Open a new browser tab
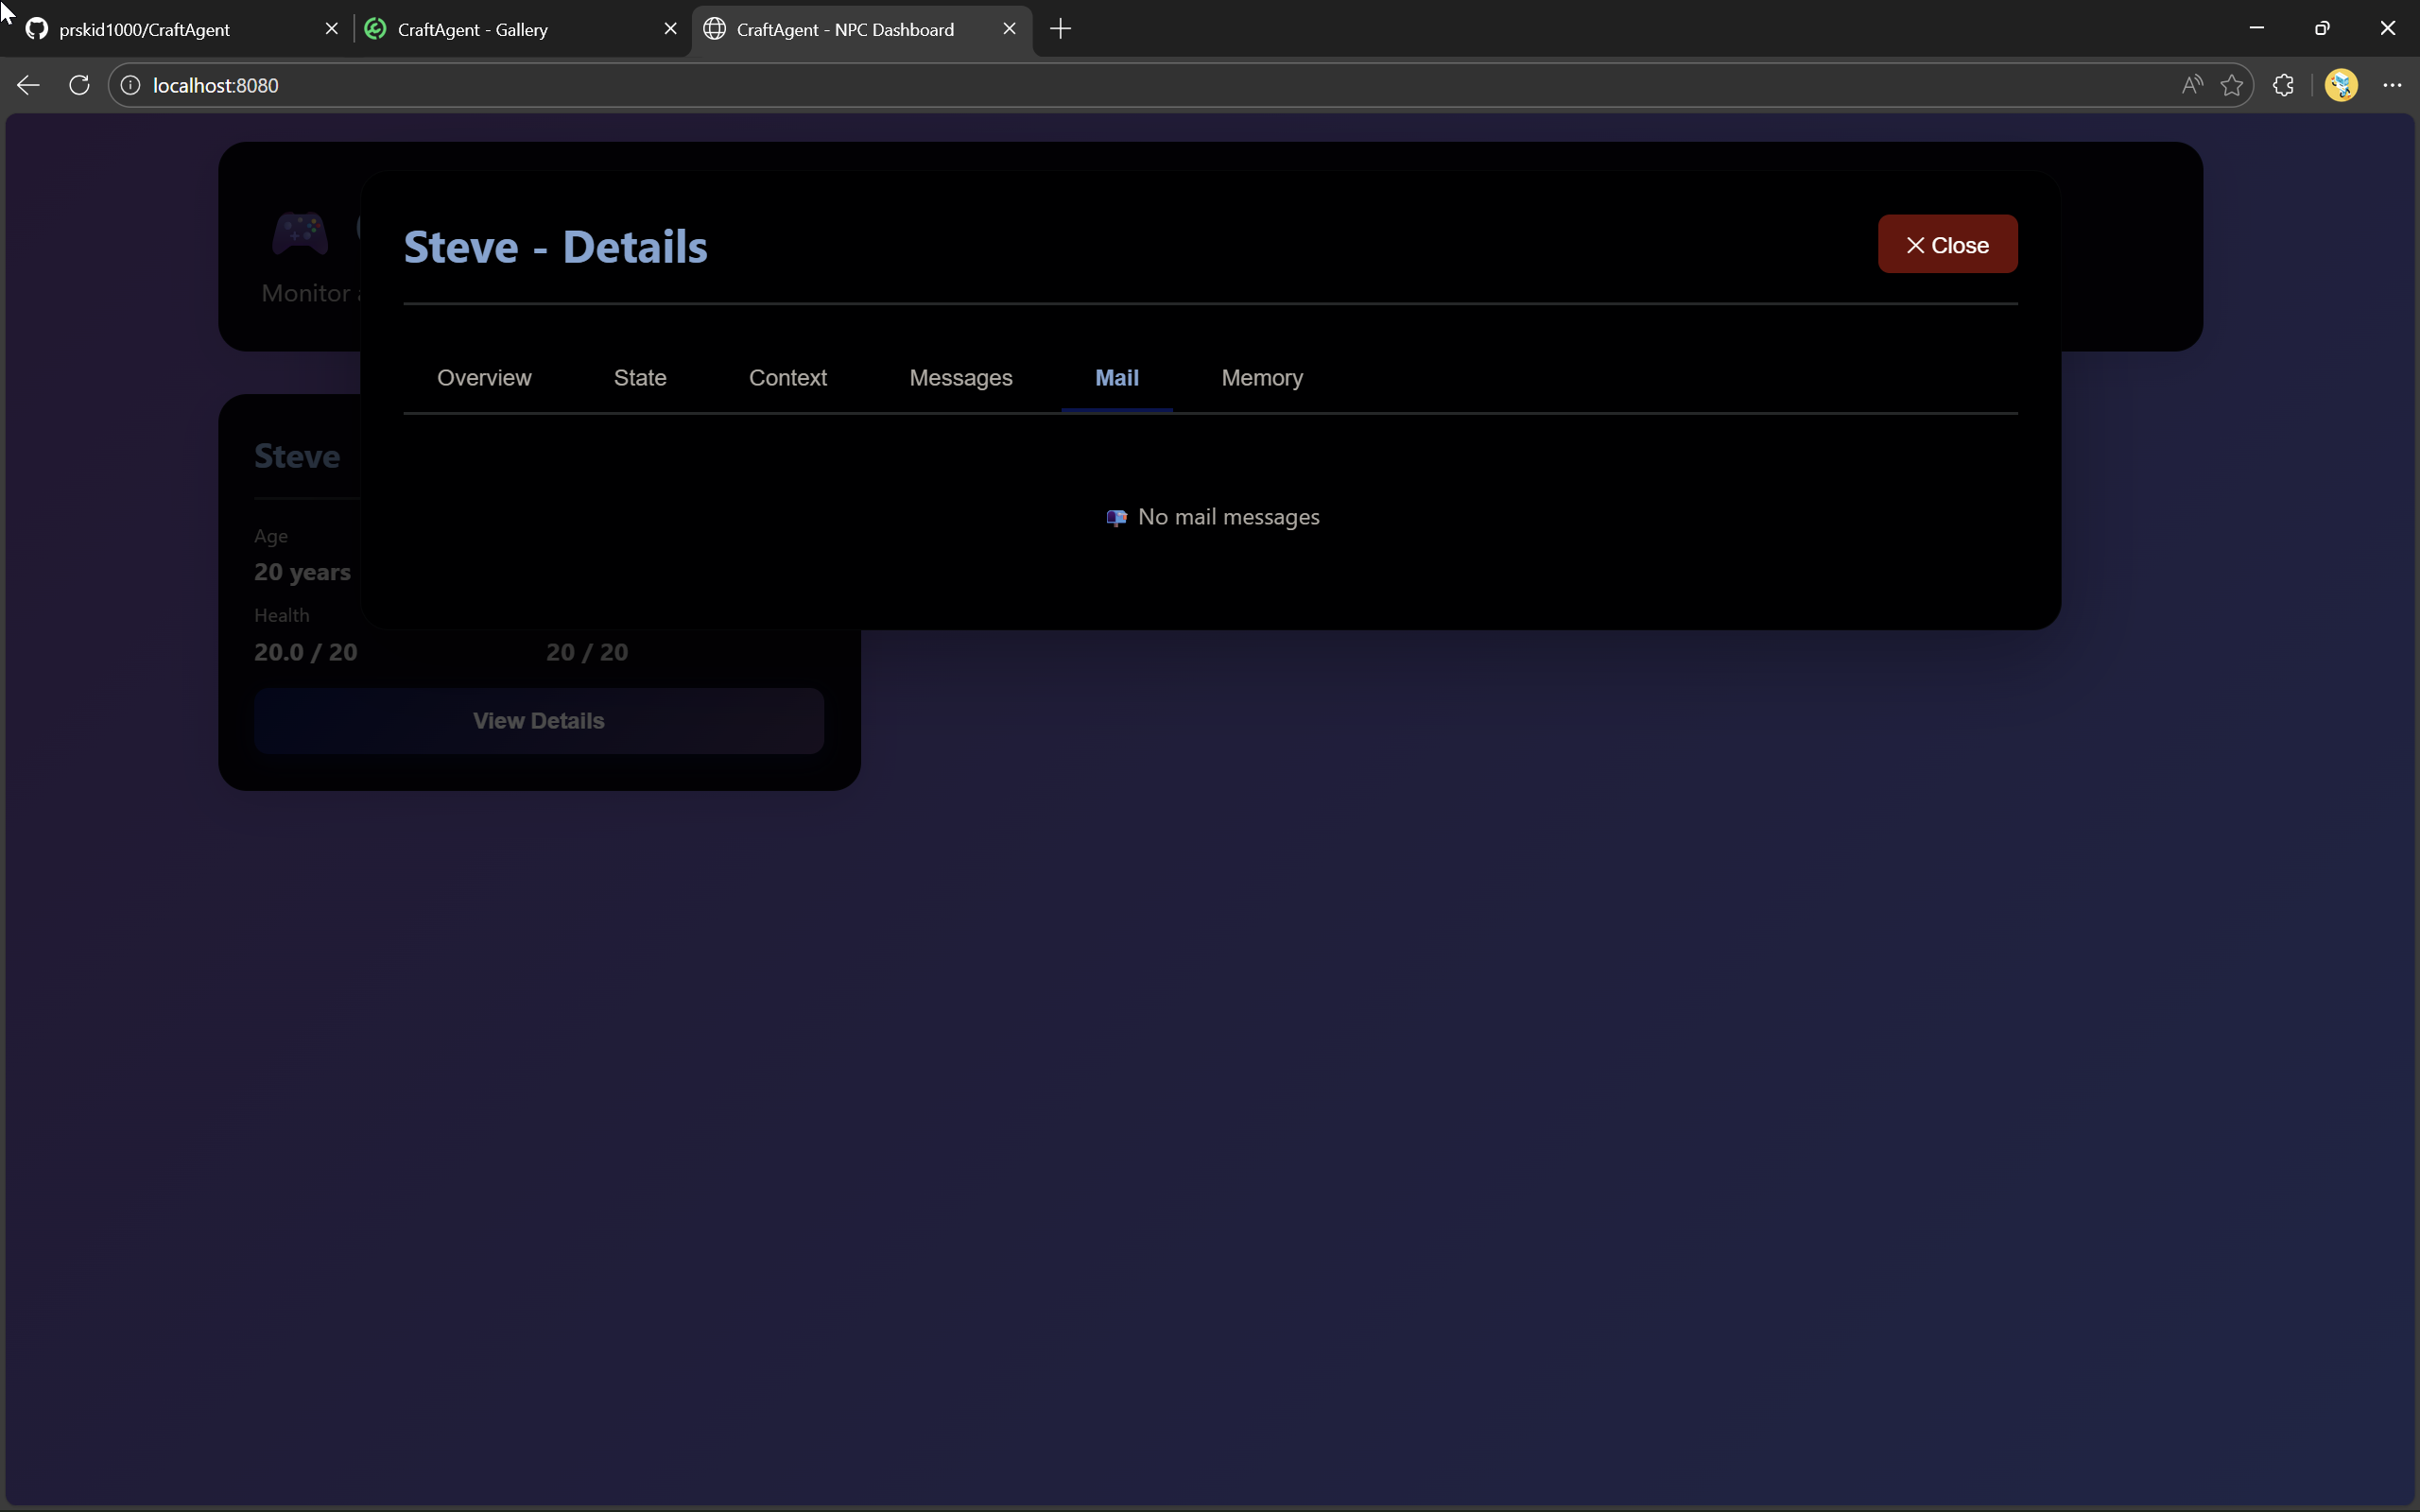The height and width of the screenshot is (1512, 2420). point(1061,29)
